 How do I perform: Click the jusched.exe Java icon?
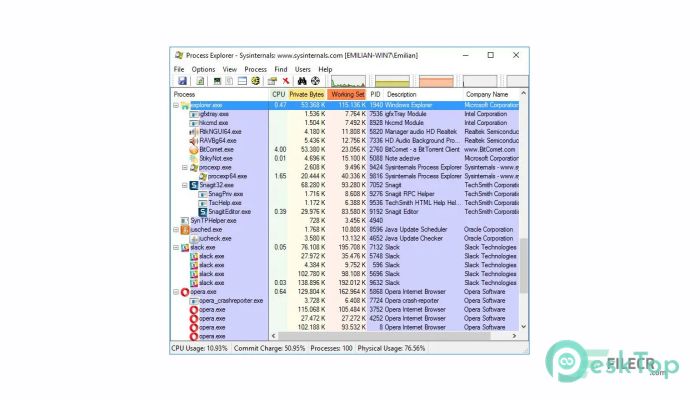185,229
